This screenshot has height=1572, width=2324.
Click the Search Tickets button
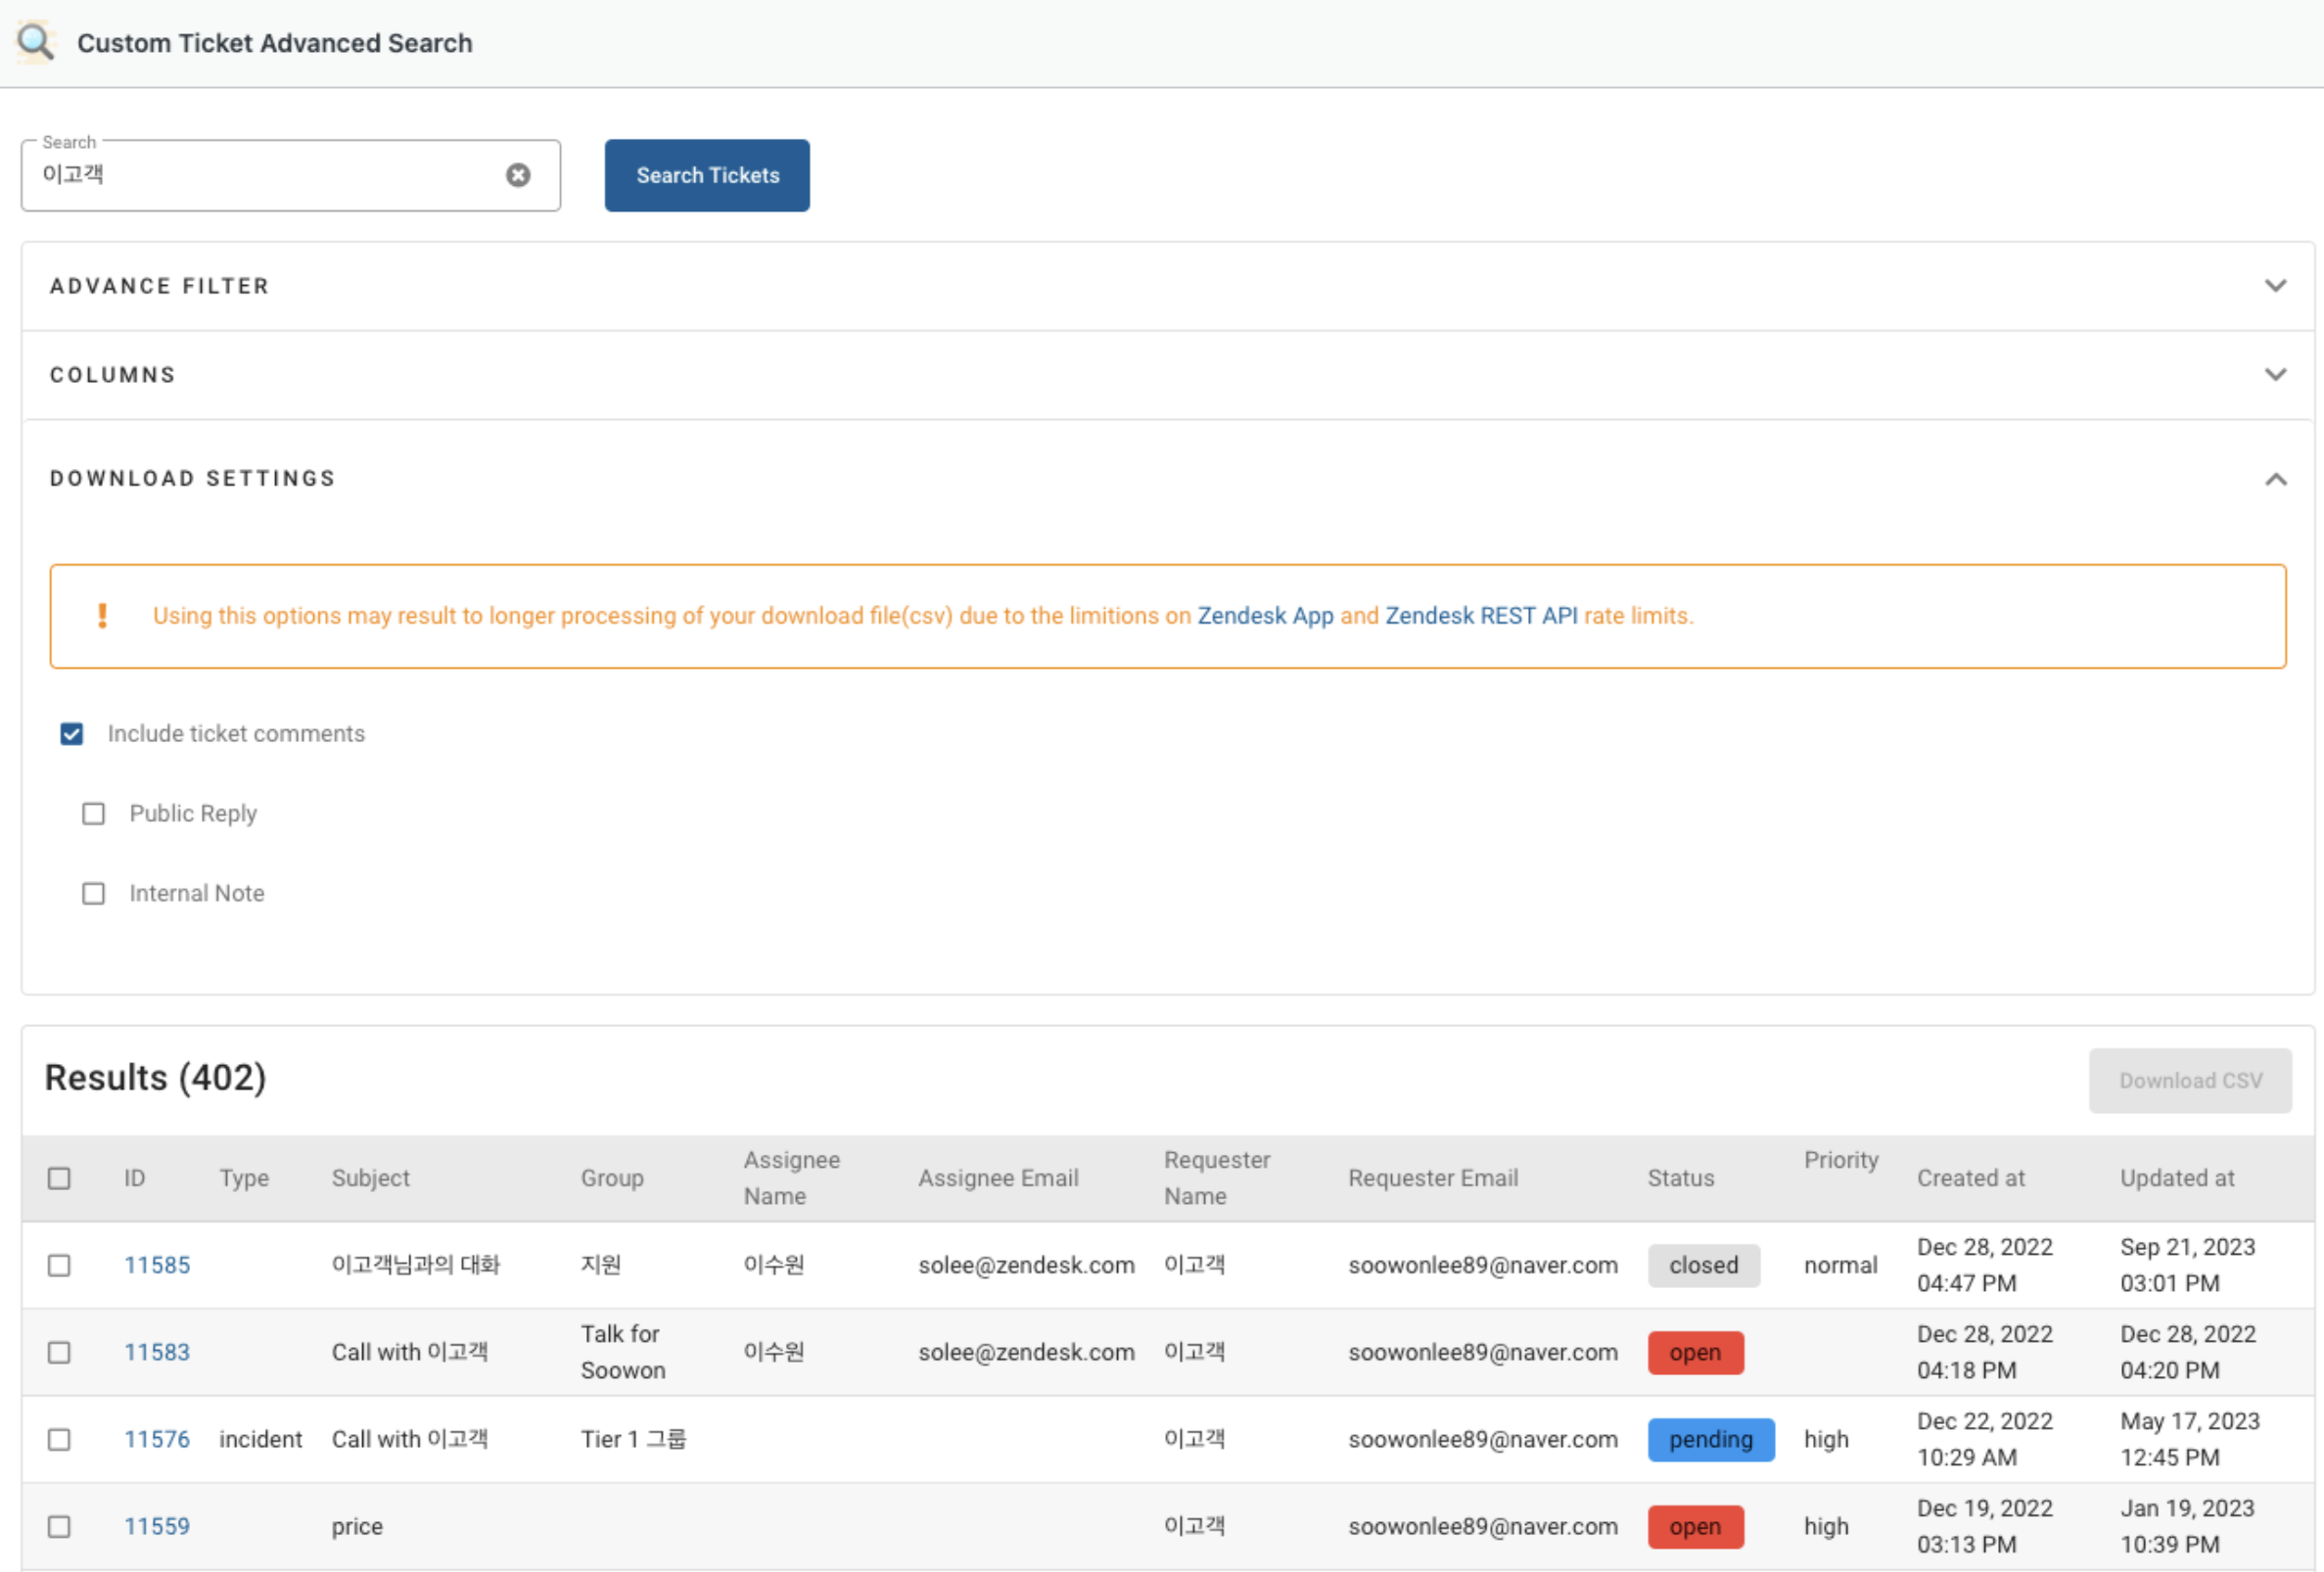pyautogui.click(x=707, y=175)
